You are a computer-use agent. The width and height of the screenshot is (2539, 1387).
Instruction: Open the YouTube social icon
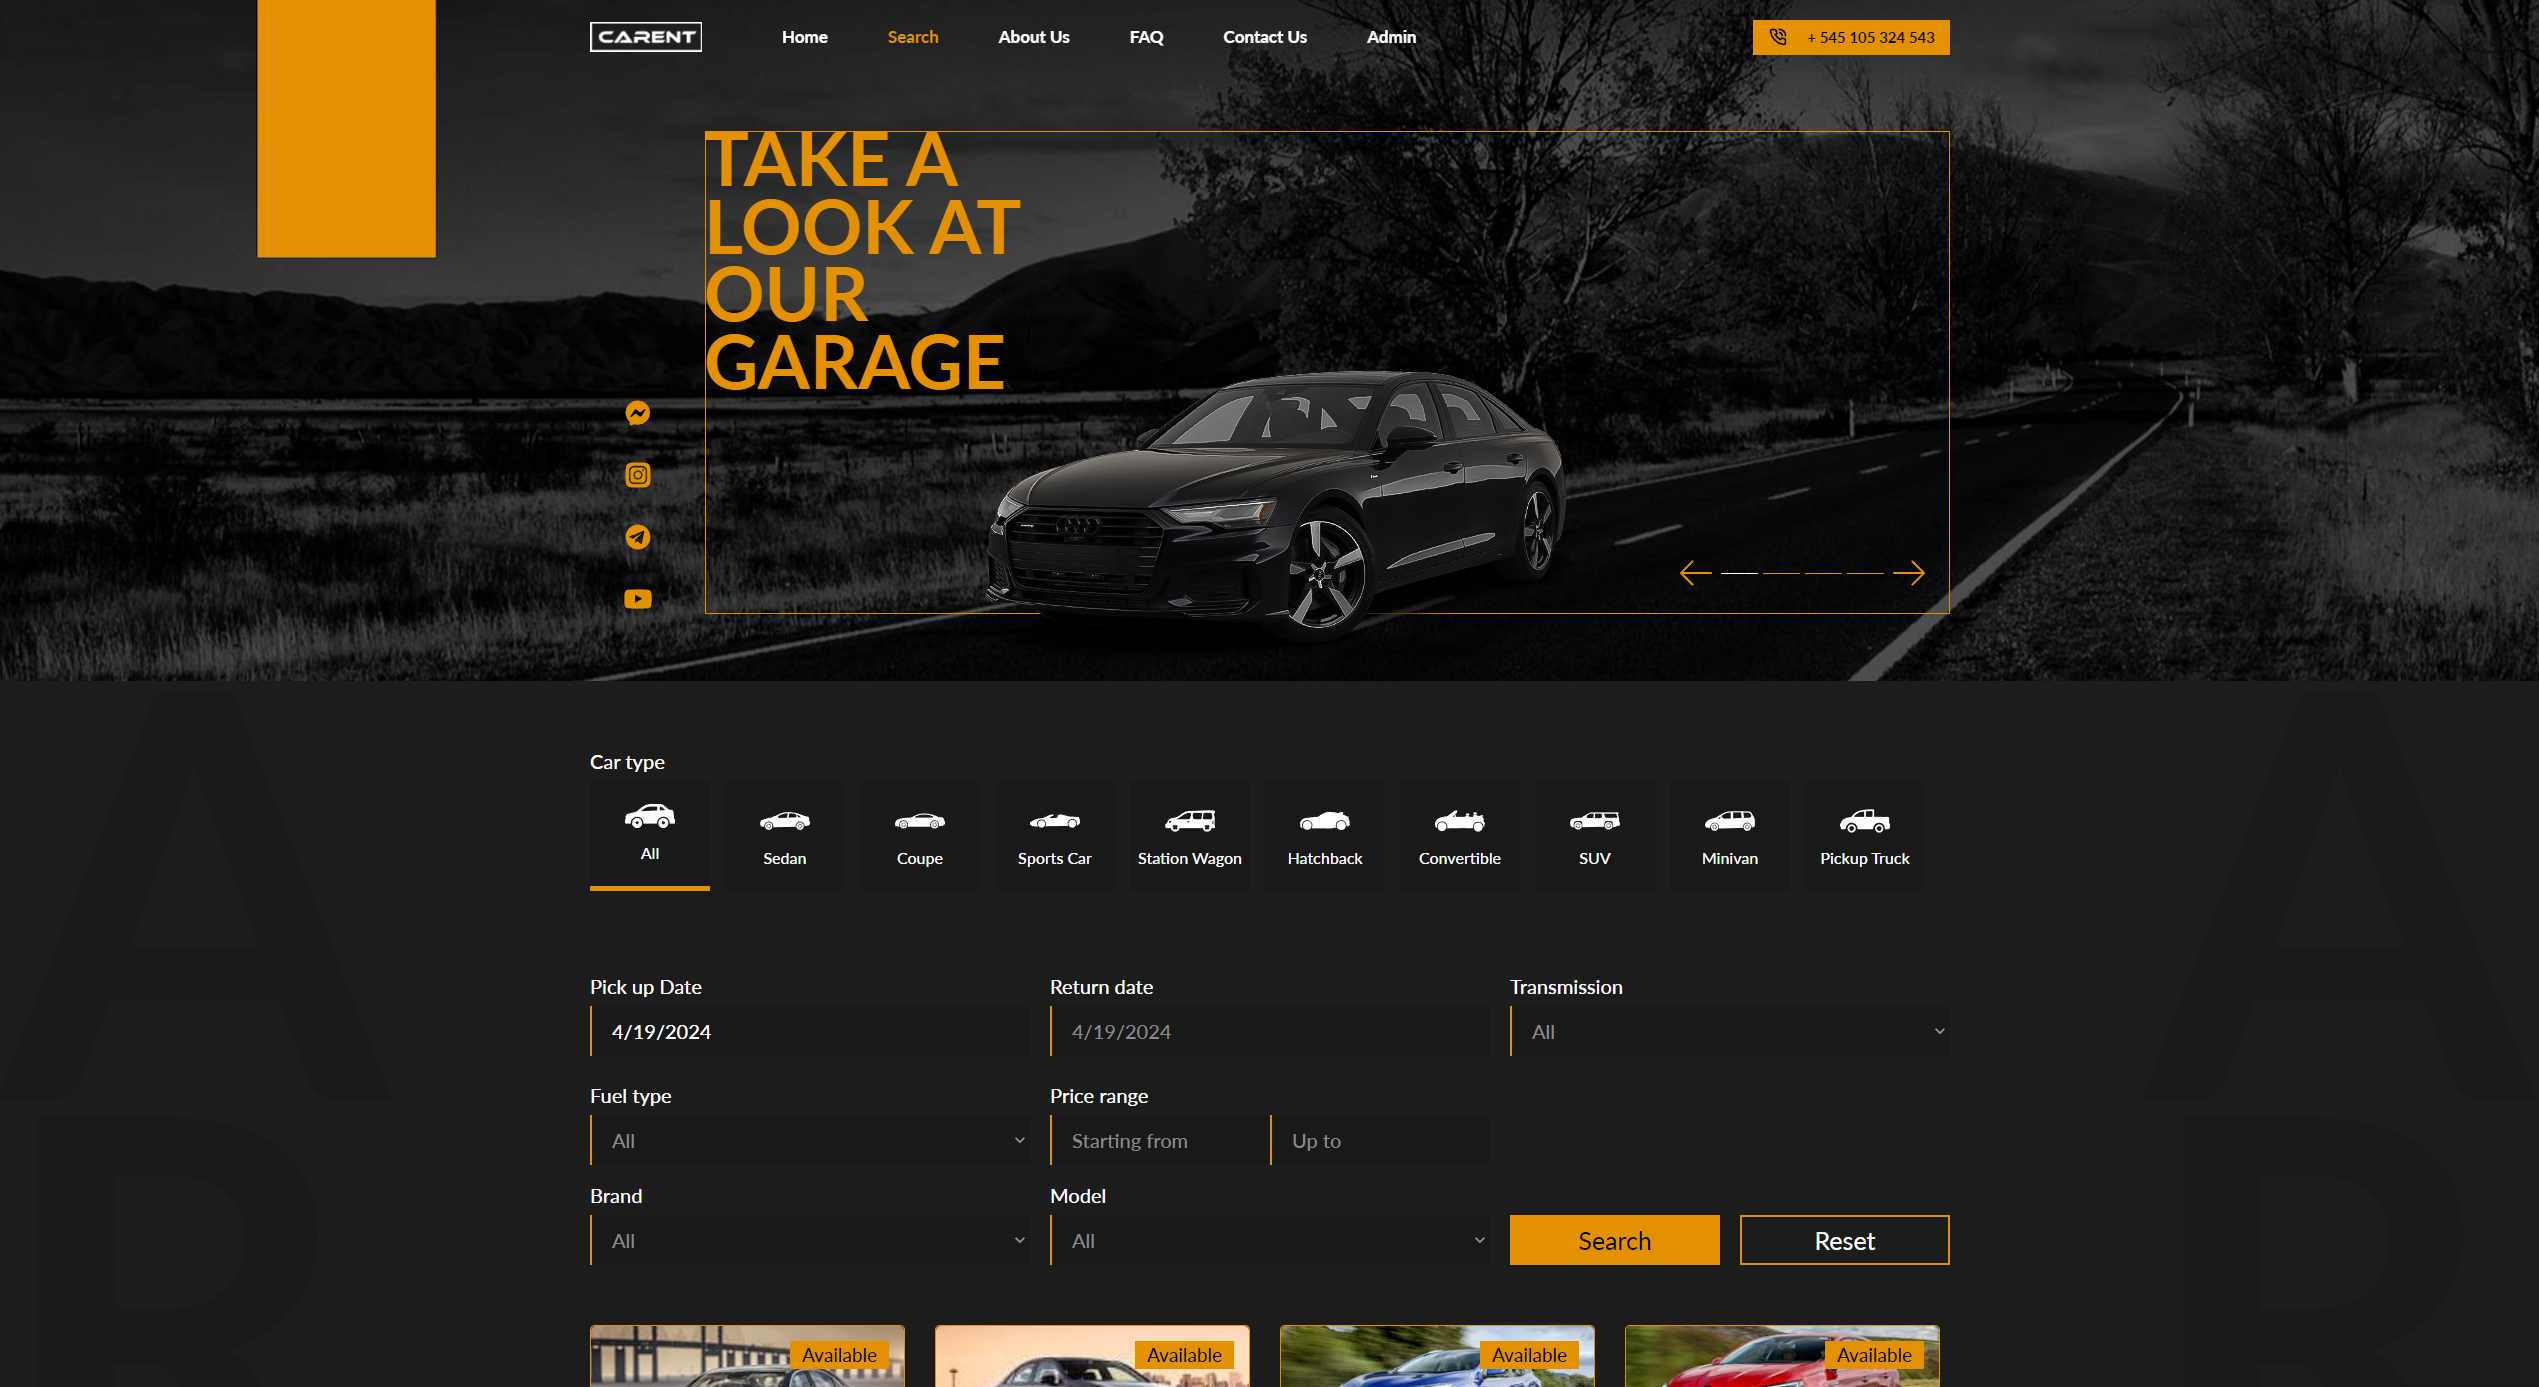pos(637,599)
